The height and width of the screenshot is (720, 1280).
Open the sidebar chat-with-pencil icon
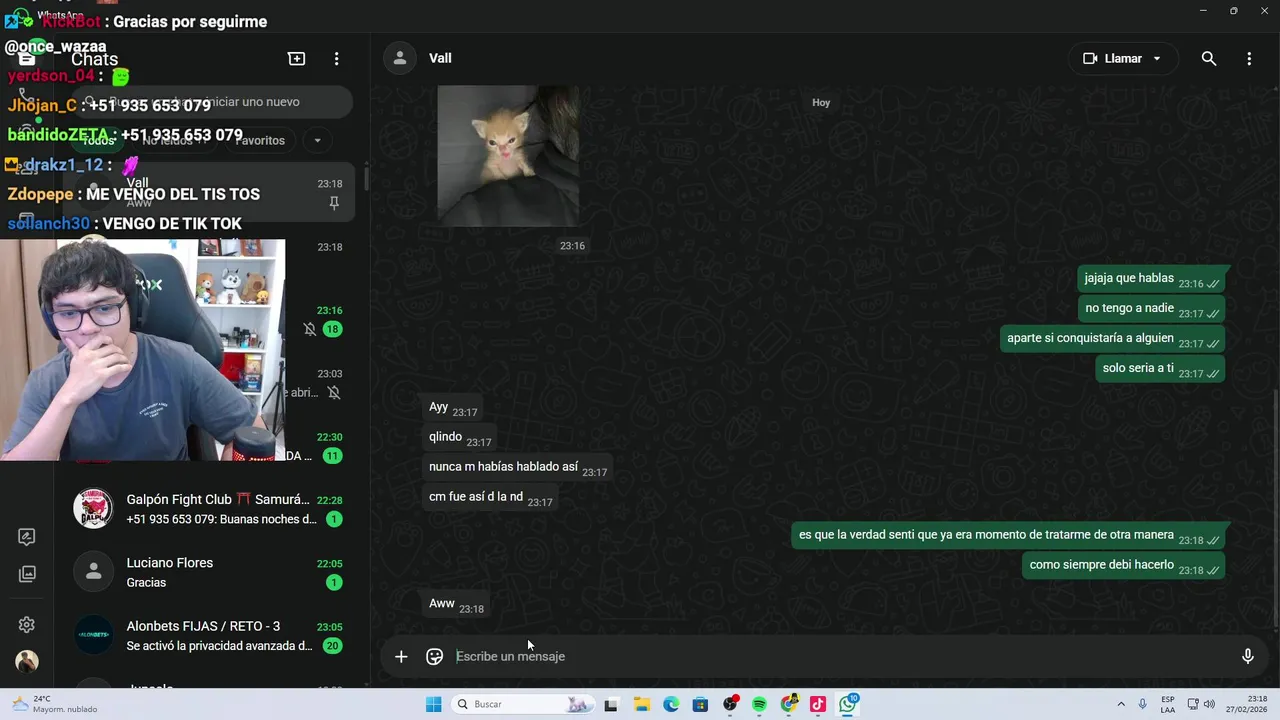pyautogui.click(x=27, y=537)
